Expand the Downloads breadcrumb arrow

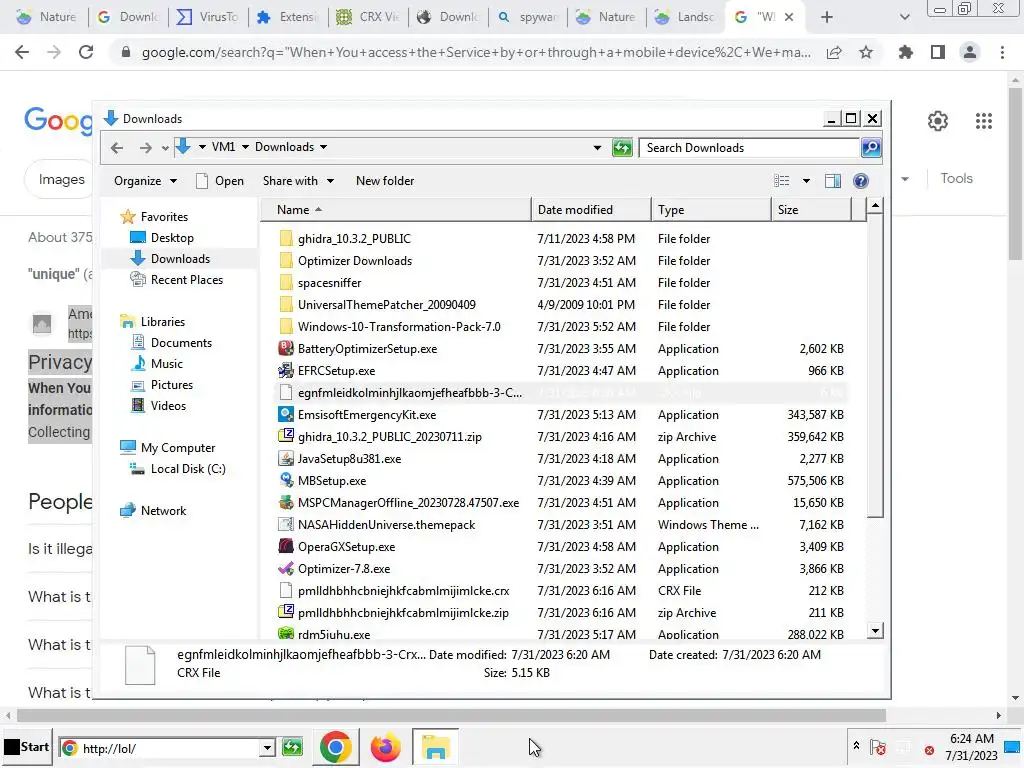coord(323,148)
